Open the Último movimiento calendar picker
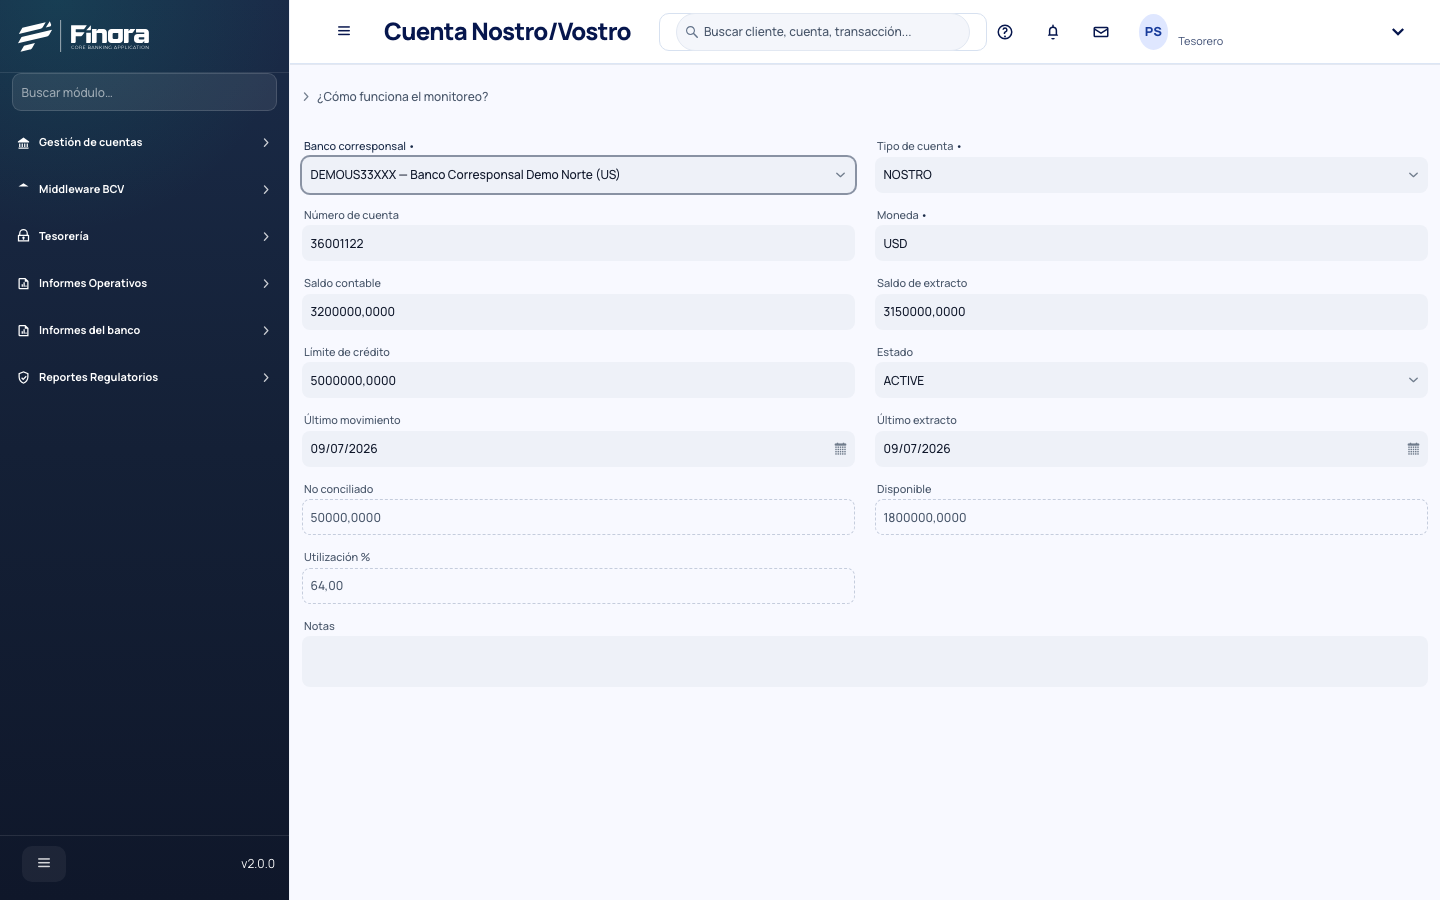The image size is (1440, 900). 840,449
